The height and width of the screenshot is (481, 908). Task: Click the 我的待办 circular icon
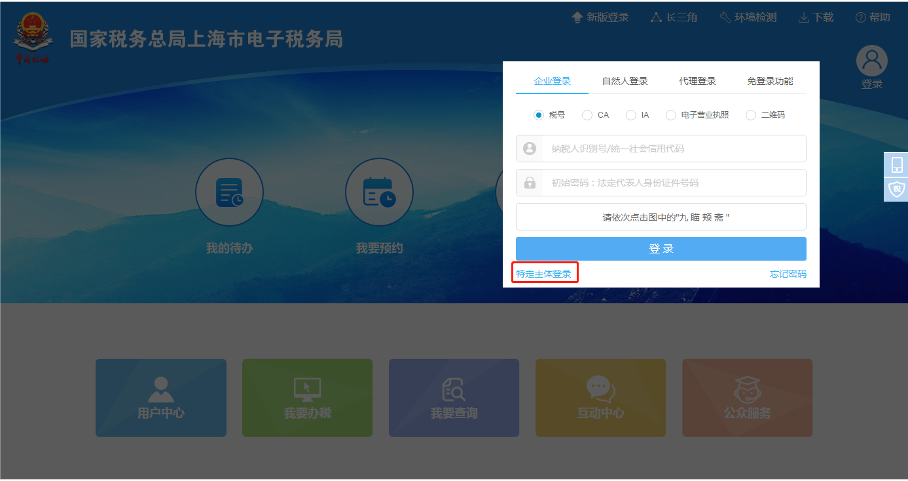229,192
